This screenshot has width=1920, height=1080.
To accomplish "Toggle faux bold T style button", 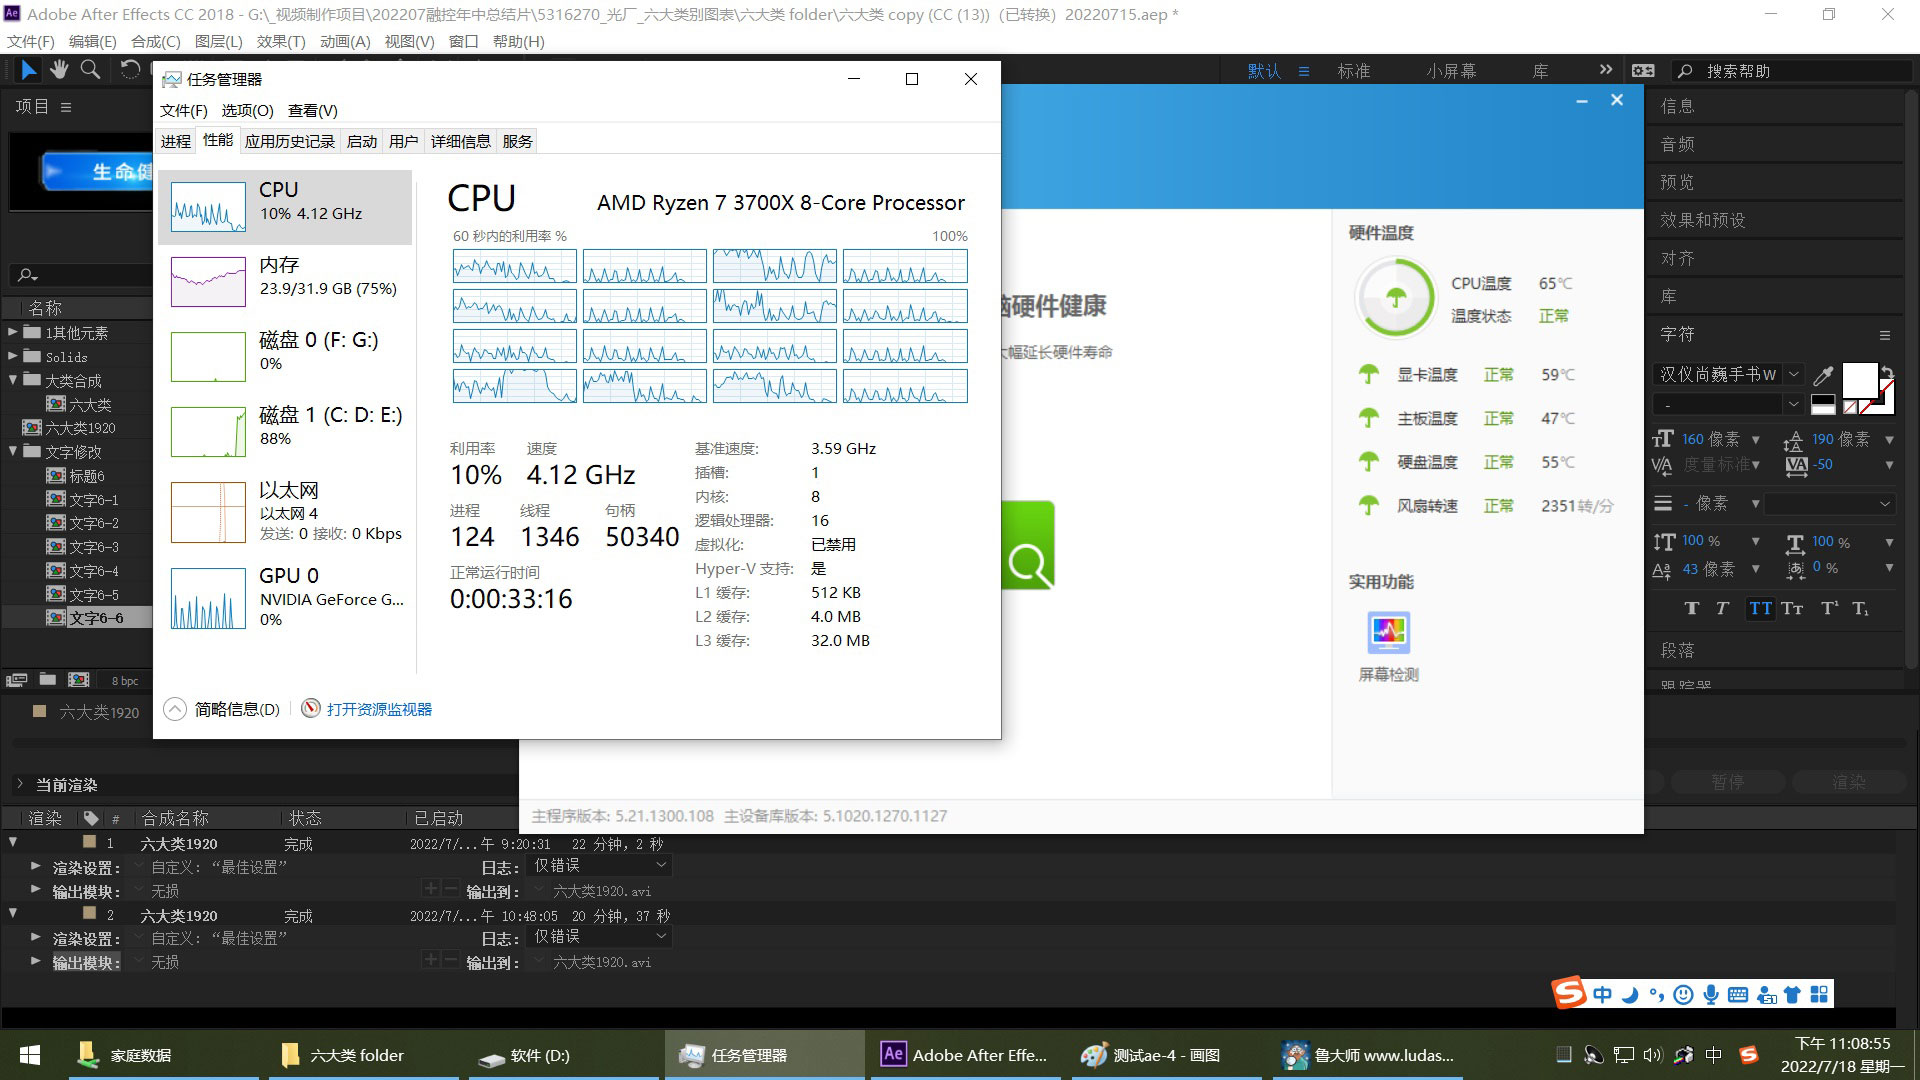I will click(x=1691, y=608).
